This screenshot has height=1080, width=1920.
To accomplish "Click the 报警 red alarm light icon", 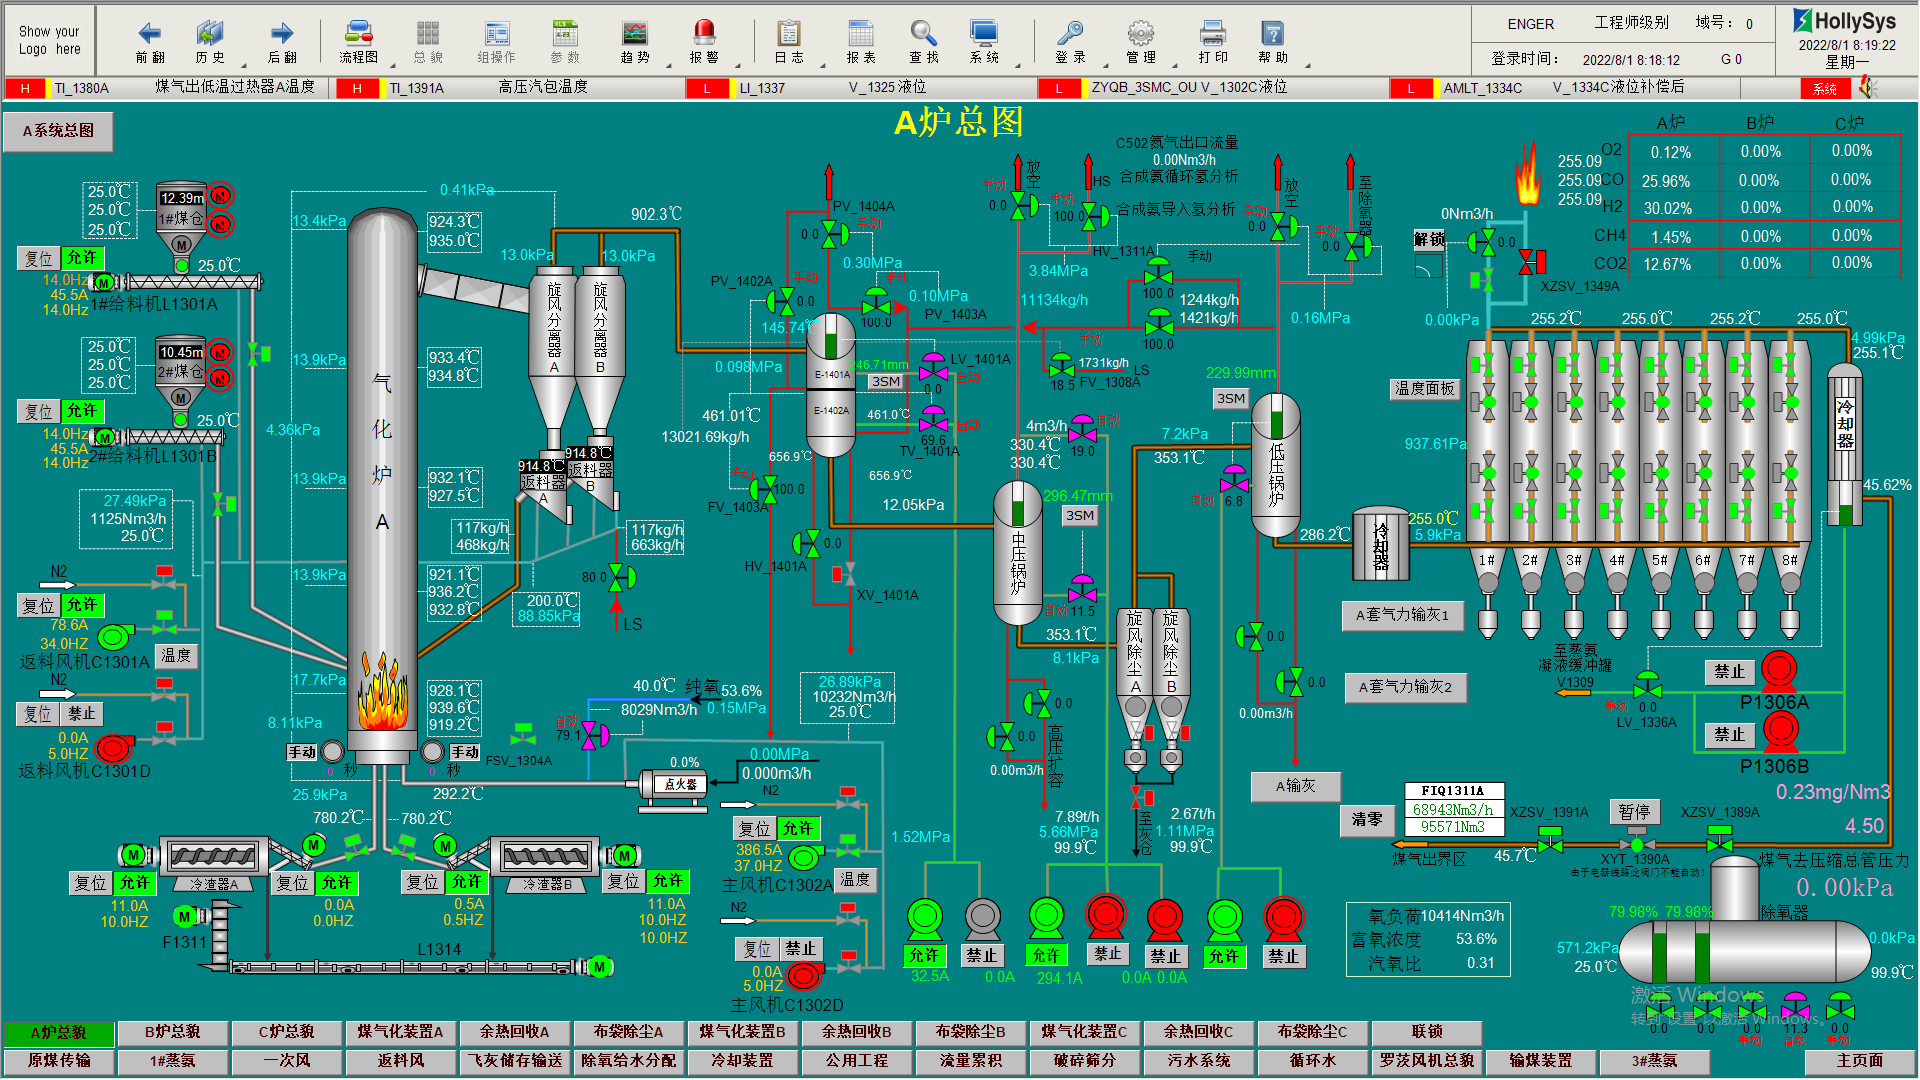I will point(704,33).
